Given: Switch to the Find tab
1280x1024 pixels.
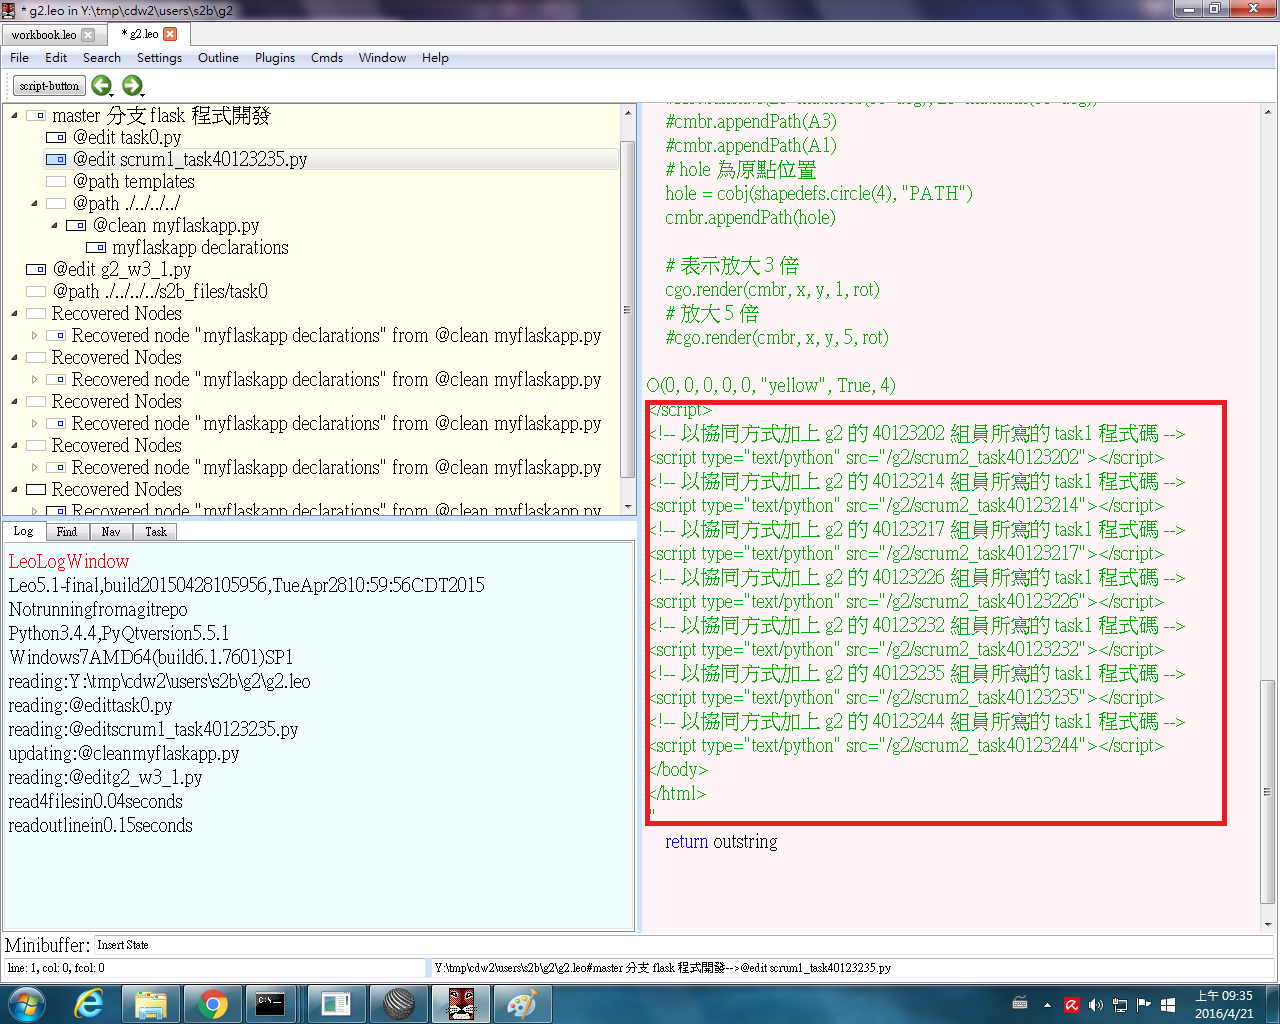Looking at the screenshot, I should 67,532.
